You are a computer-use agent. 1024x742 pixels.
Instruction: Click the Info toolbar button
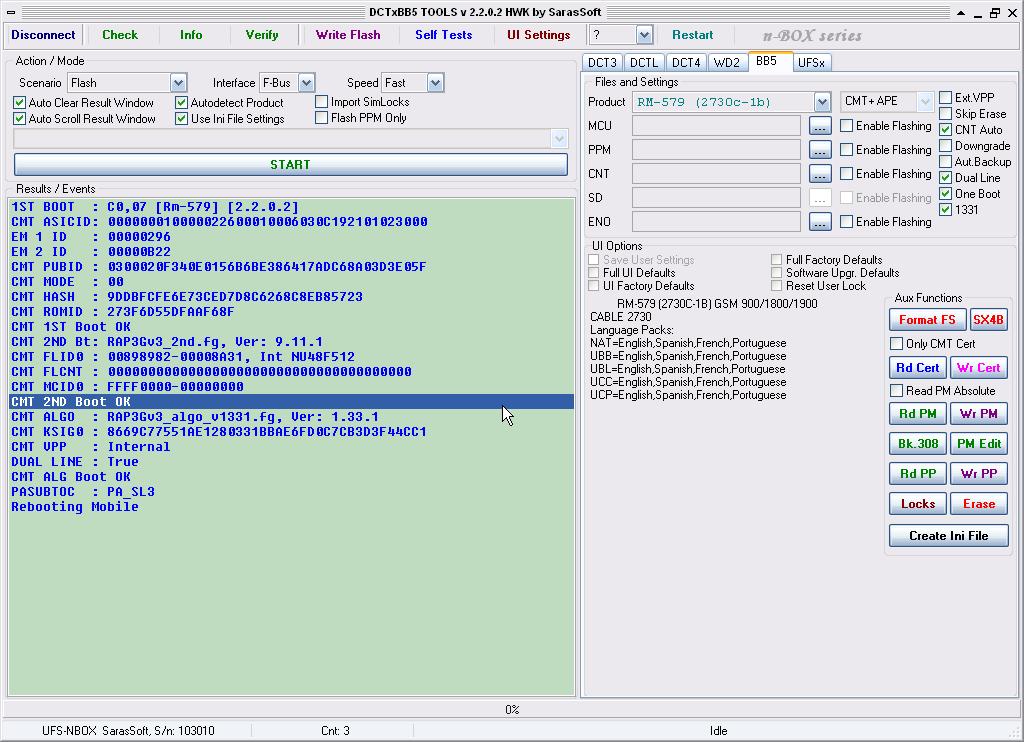tap(191, 35)
